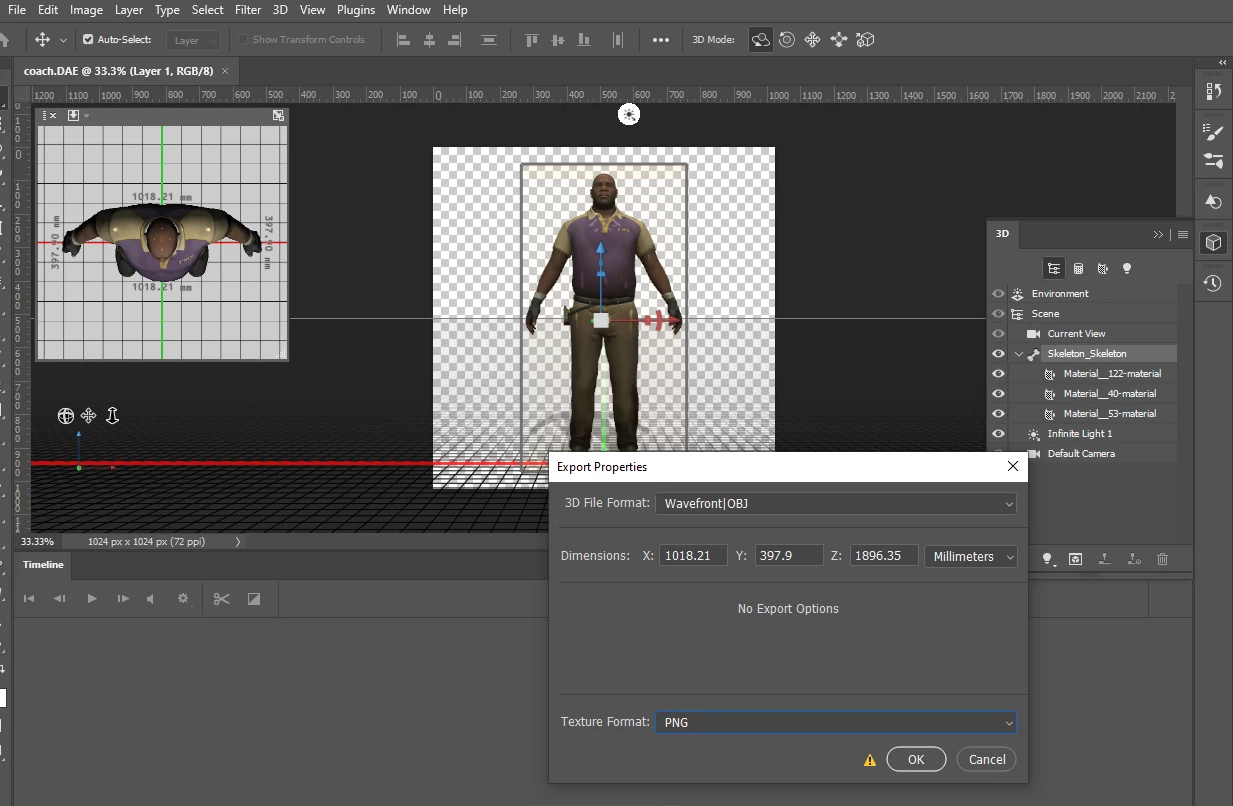Filter the 3D panel by Meshes
Viewport: 1233px width, 806px height.
coord(1078,268)
